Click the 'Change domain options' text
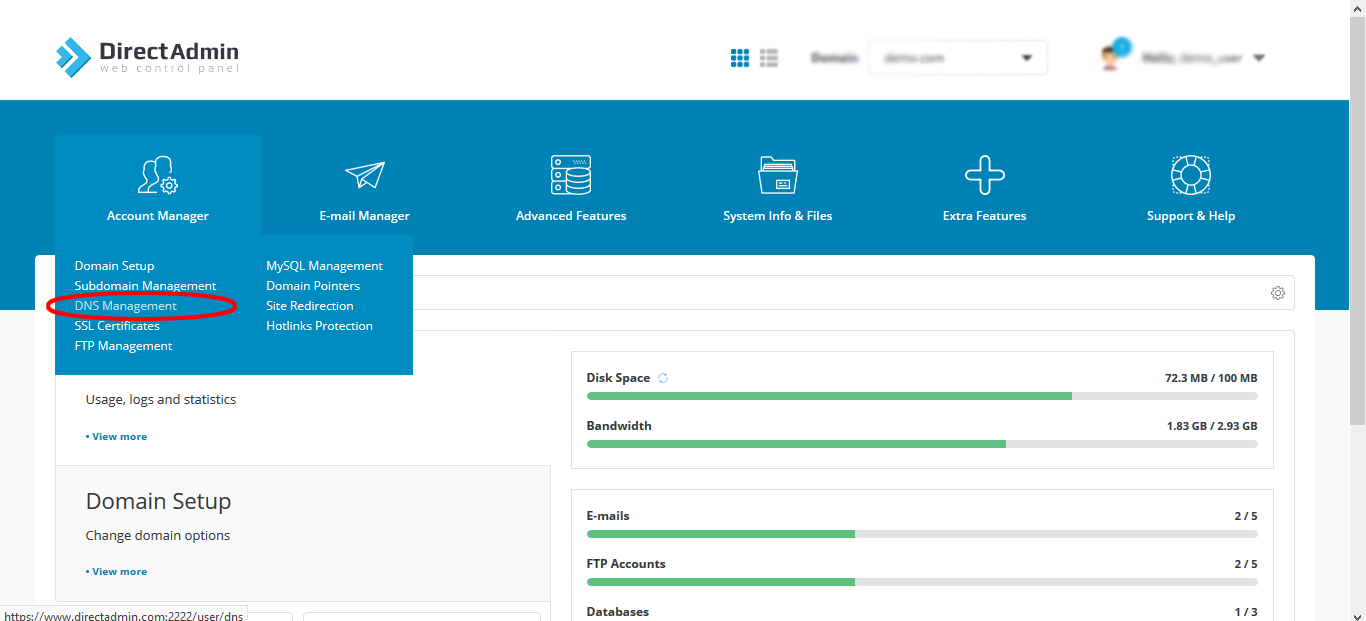The height and width of the screenshot is (621, 1366). [x=158, y=535]
